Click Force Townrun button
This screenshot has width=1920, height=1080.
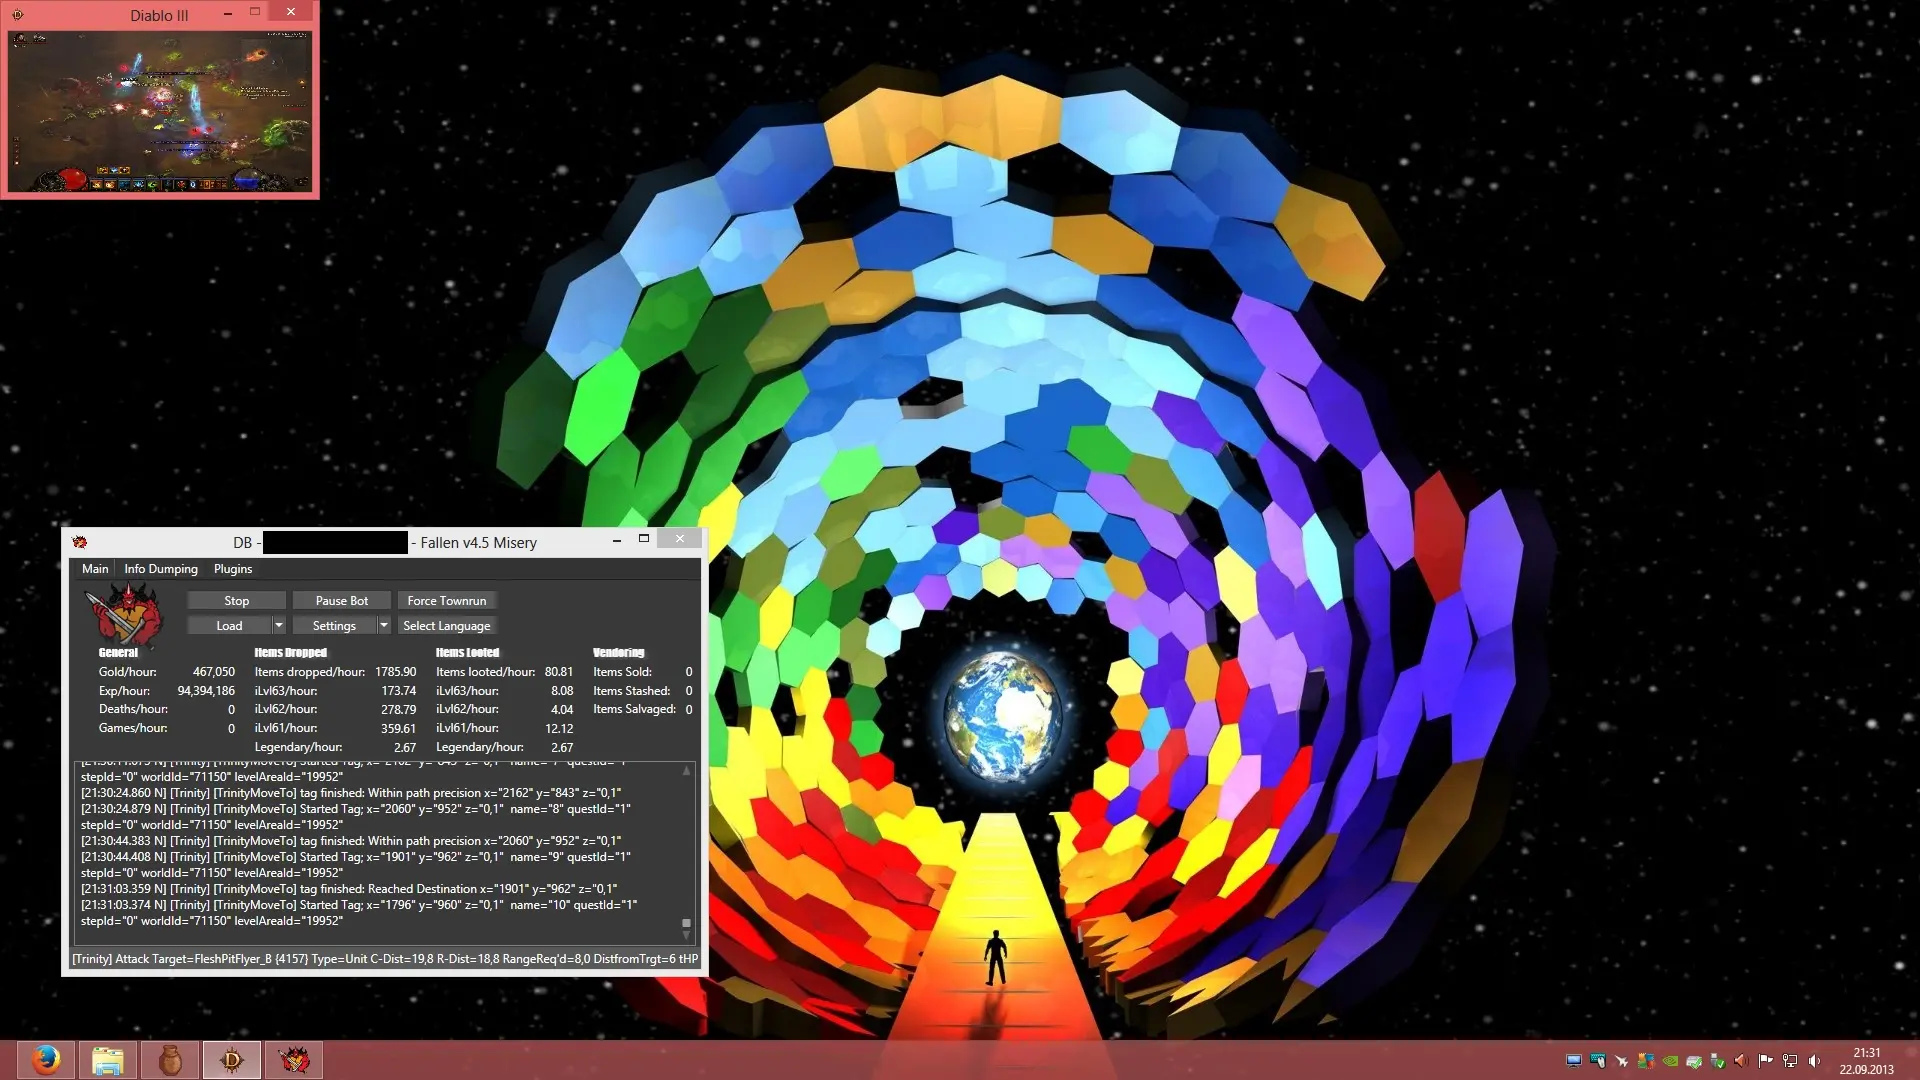pyautogui.click(x=447, y=600)
